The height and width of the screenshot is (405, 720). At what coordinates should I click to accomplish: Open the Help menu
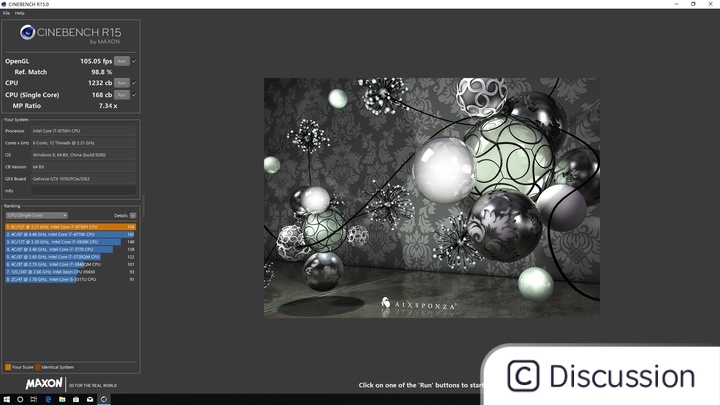point(19,13)
